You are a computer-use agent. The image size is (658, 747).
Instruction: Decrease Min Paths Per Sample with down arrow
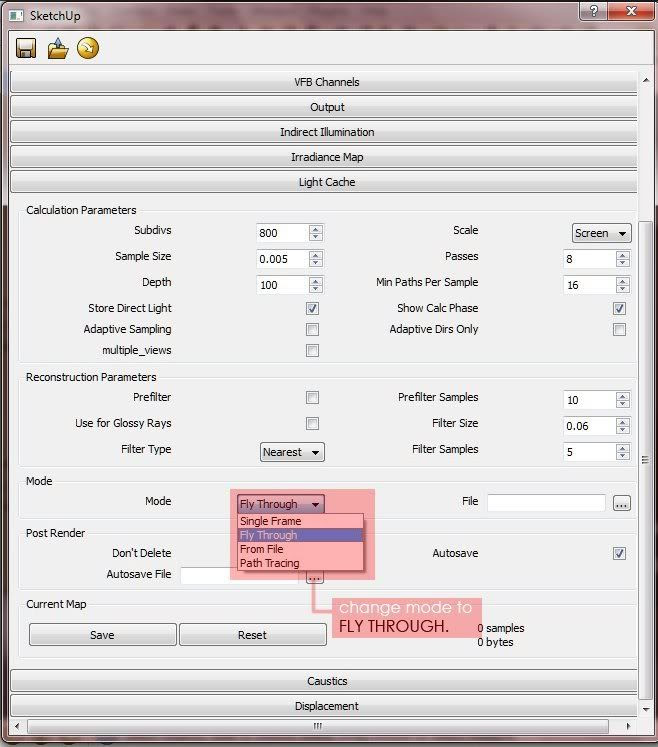coord(622,289)
